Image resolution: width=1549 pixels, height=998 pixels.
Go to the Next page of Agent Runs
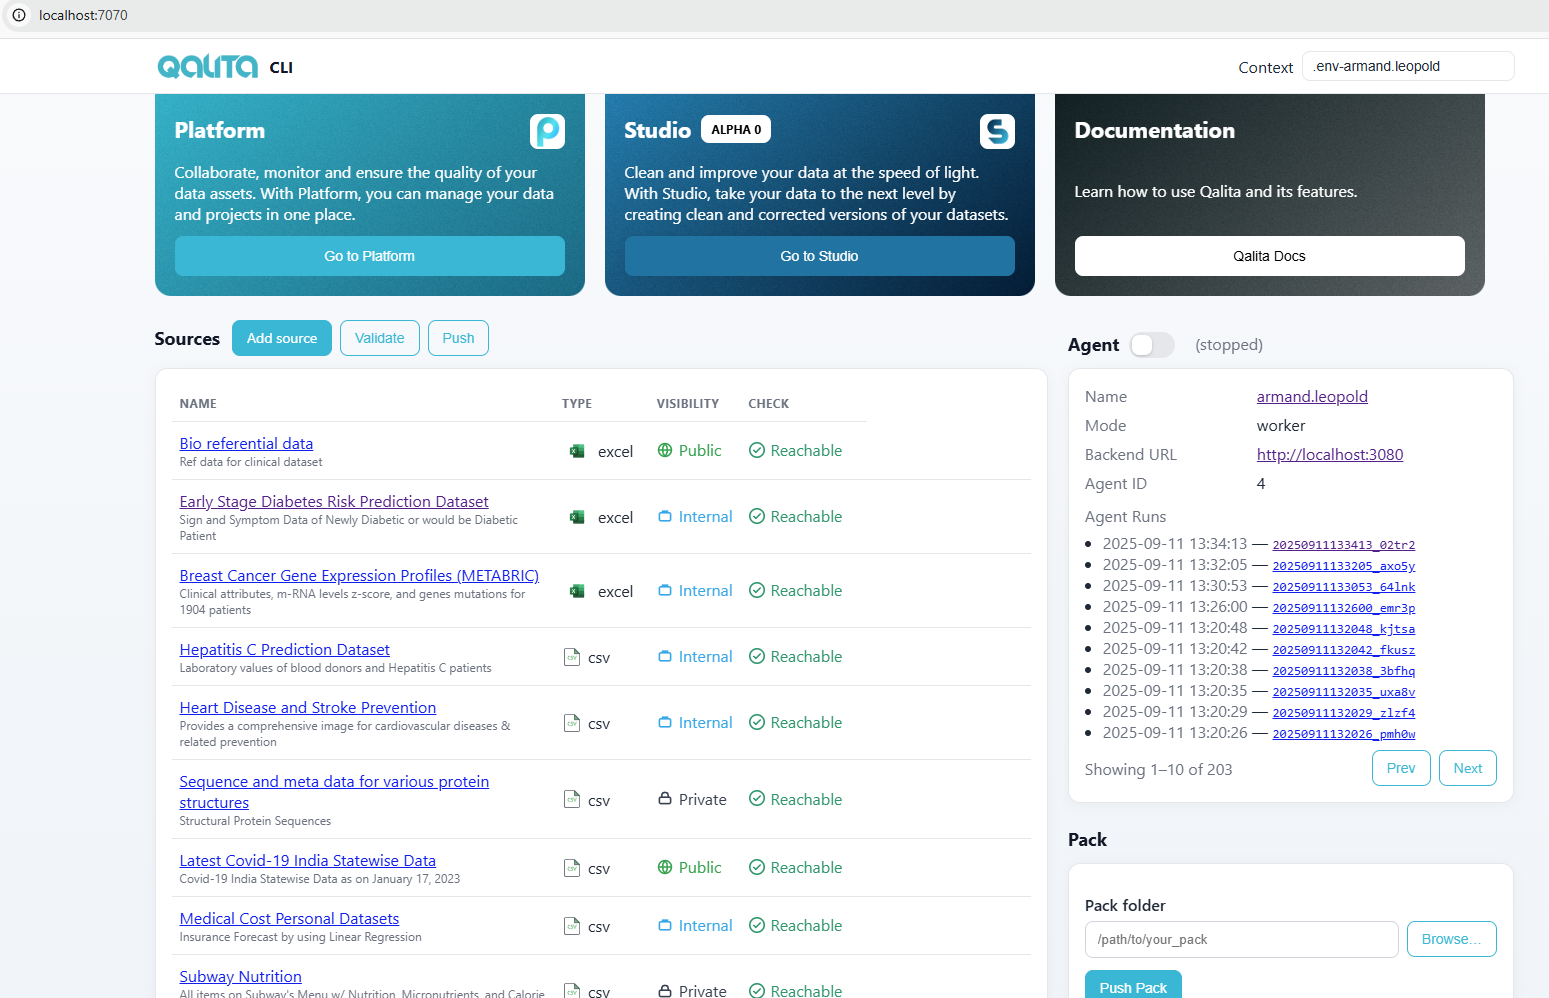pyautogui.click(x=1467, y=767)
